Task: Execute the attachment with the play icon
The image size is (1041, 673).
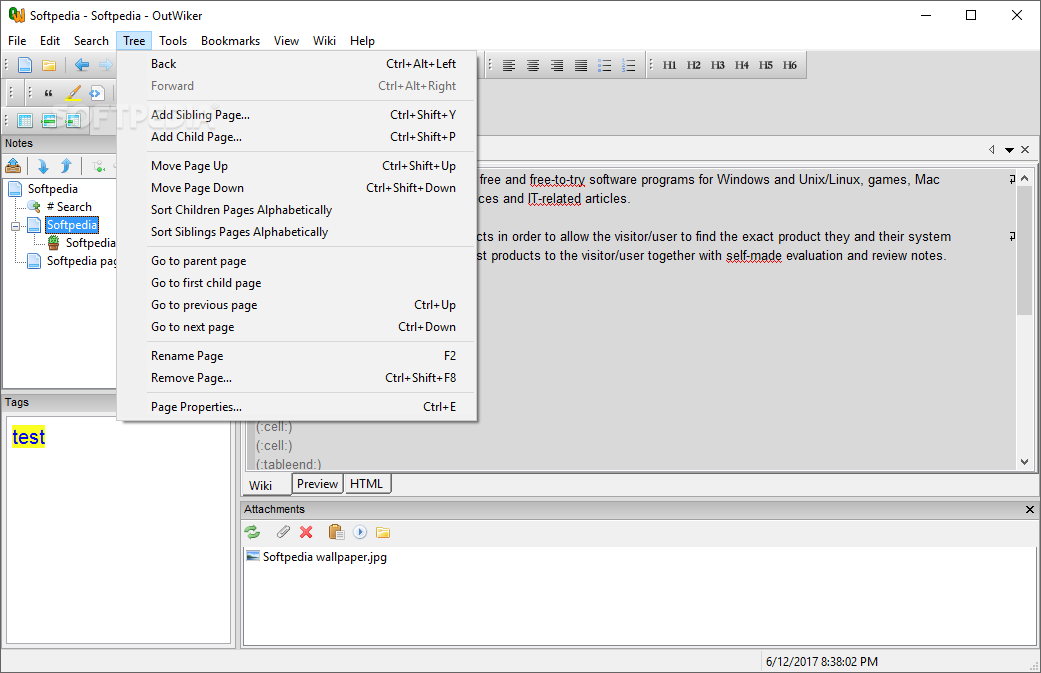Action: click(x=360, y=532)
